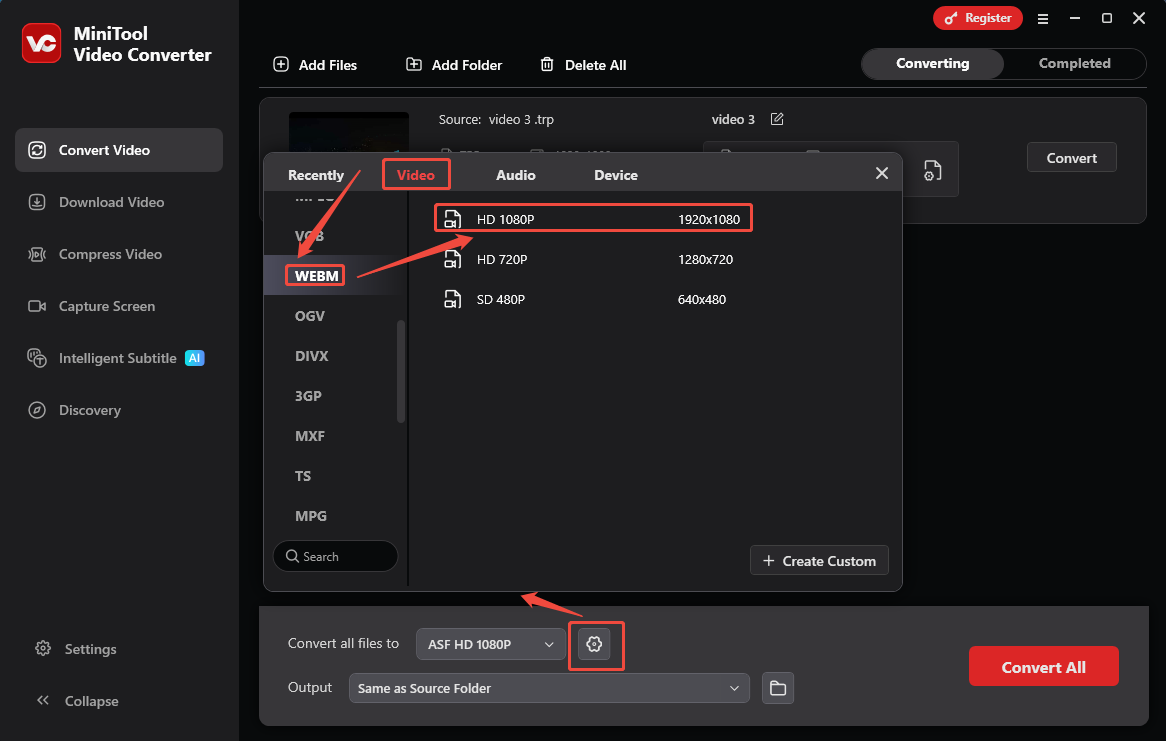Click the Convert All button
The height and width of the screenshot is (741, 1166).
pyautogui.click(x=1043, y=665)
